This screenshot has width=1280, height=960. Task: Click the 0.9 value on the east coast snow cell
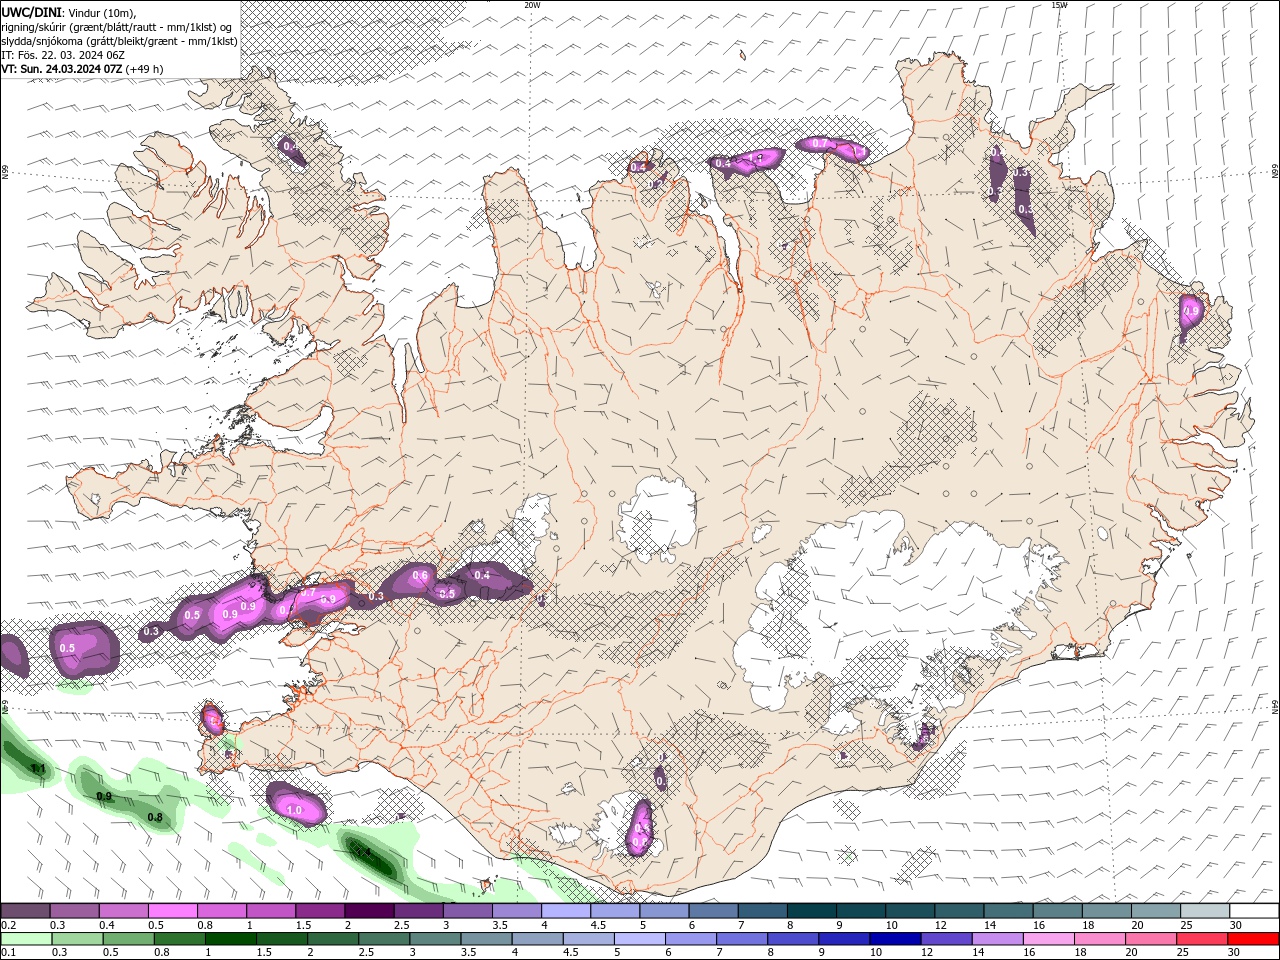pyautogui.click(x=1191, y=312)
